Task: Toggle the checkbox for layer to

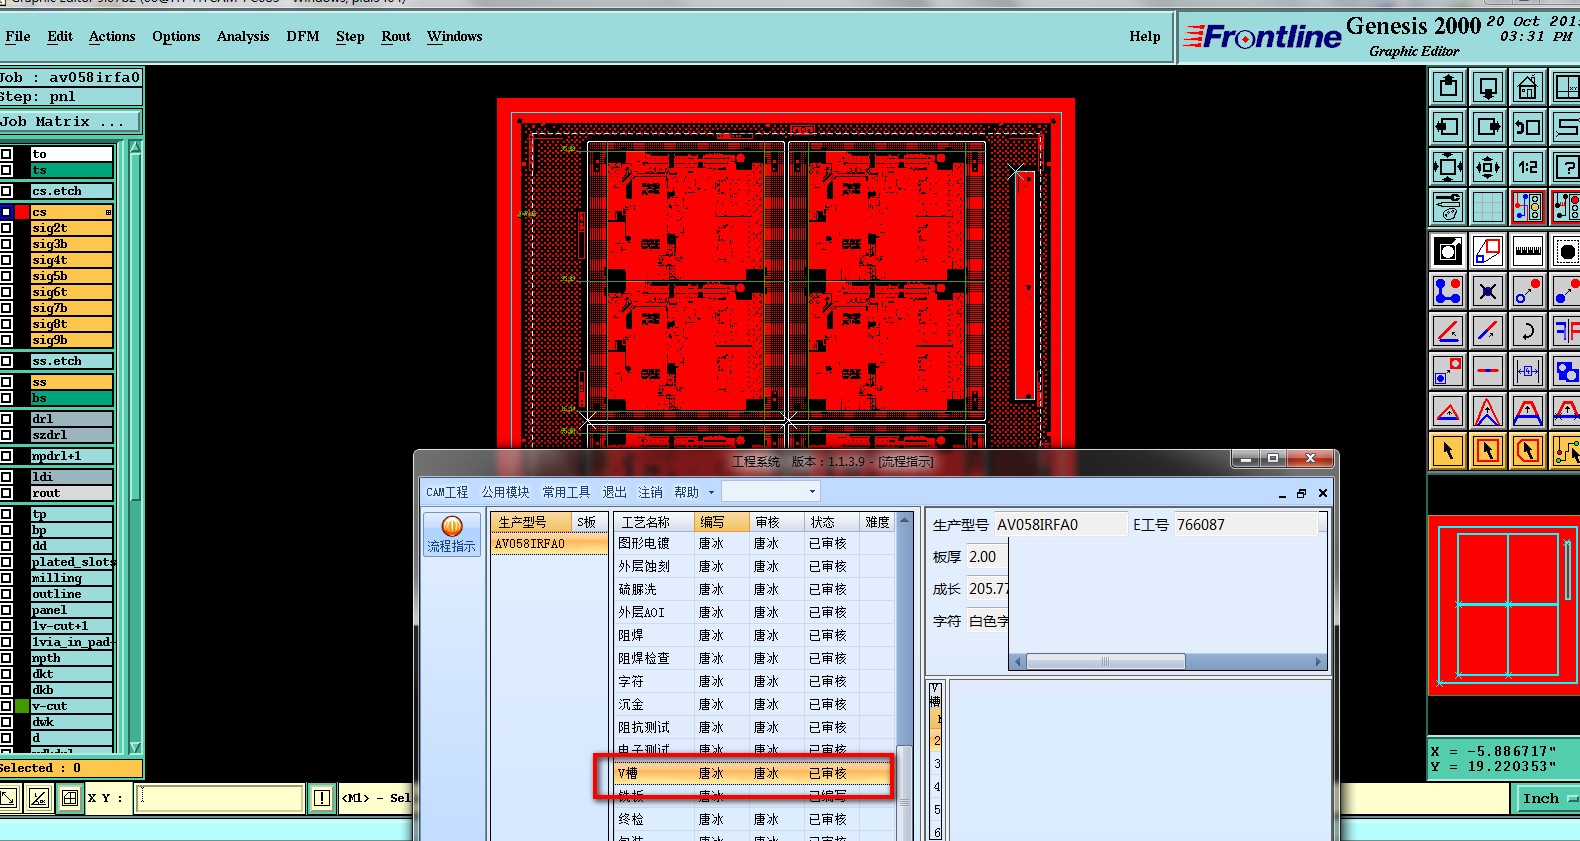Action: click(6, 154)
